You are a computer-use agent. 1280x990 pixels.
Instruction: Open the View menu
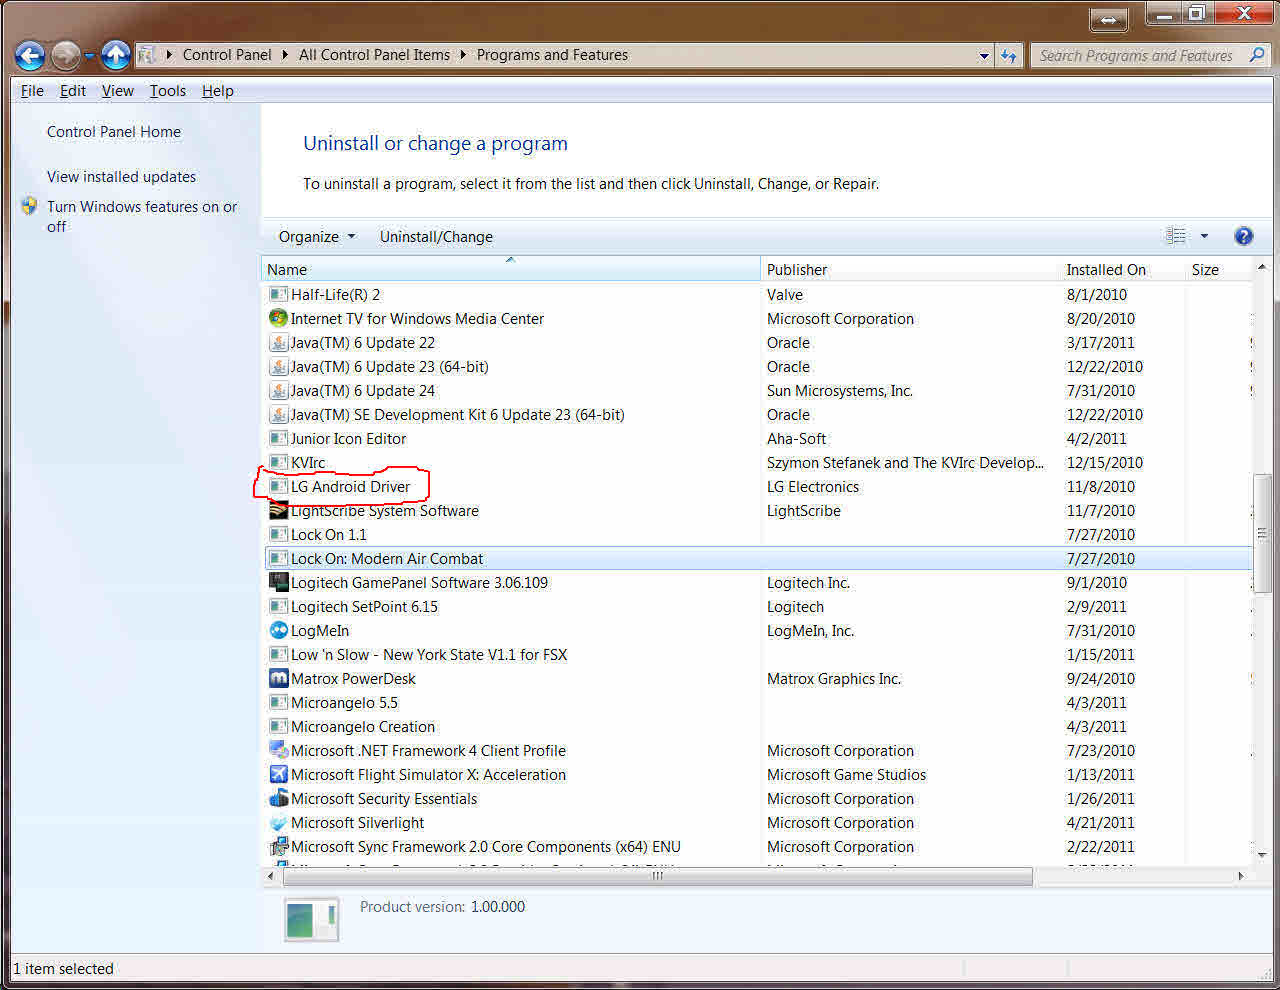(117, 91)
